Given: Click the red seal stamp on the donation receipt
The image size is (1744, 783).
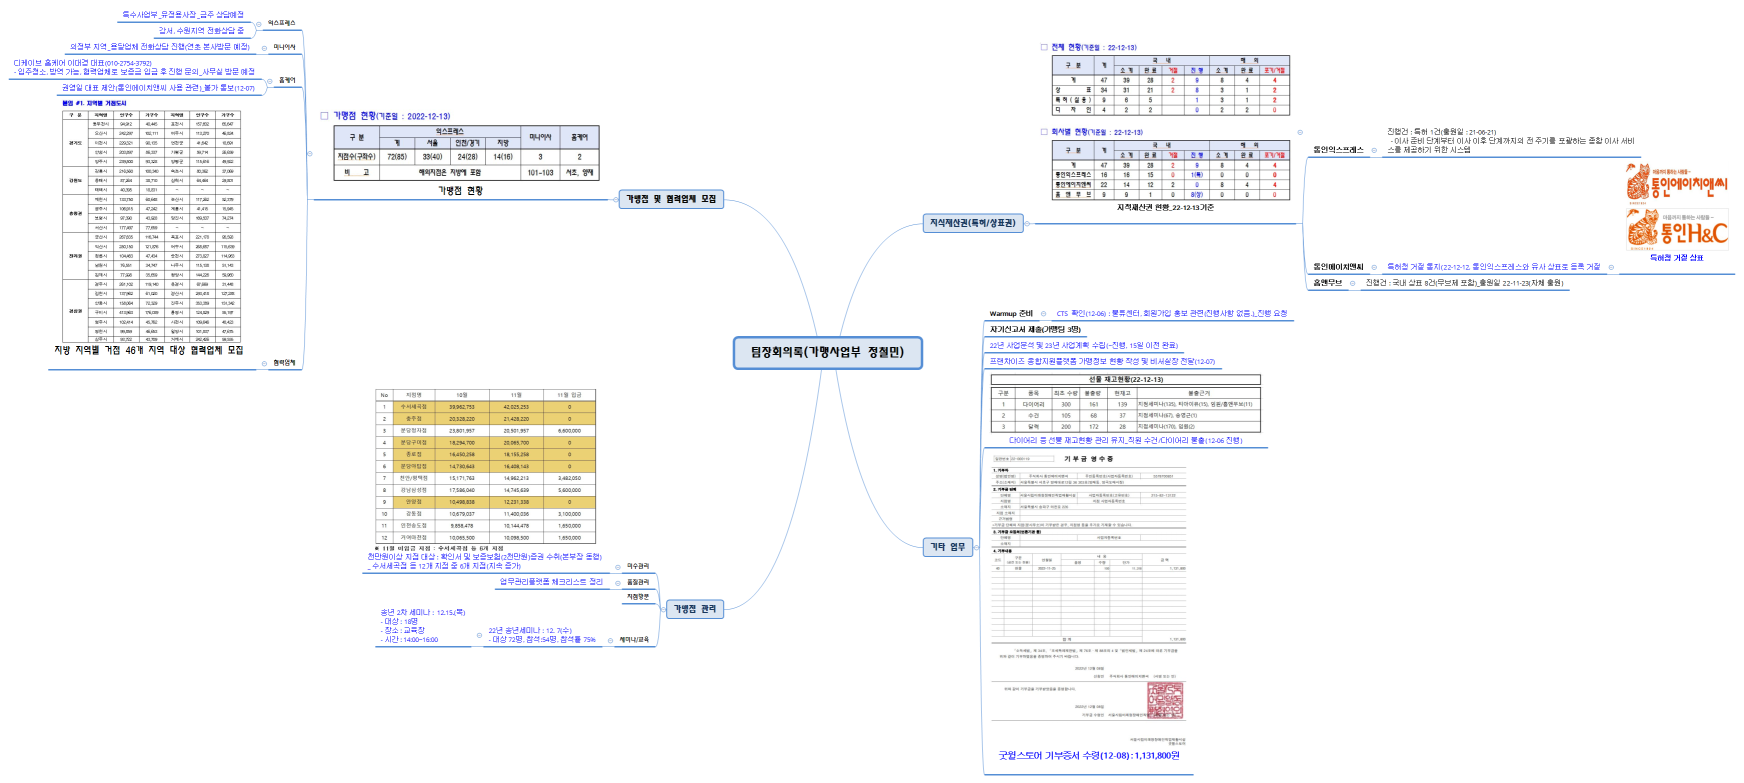Looking at the screenshot, I should 1165,701.
